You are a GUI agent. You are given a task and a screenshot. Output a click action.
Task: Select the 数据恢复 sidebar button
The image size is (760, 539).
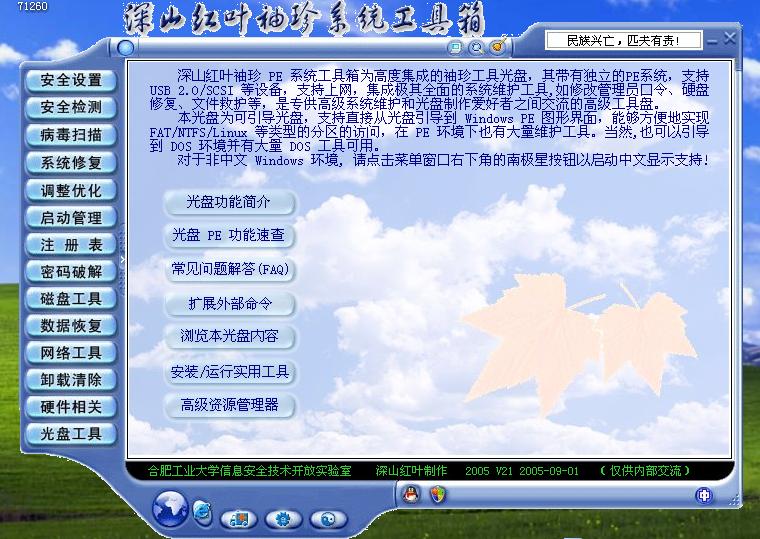pos(71,326)
